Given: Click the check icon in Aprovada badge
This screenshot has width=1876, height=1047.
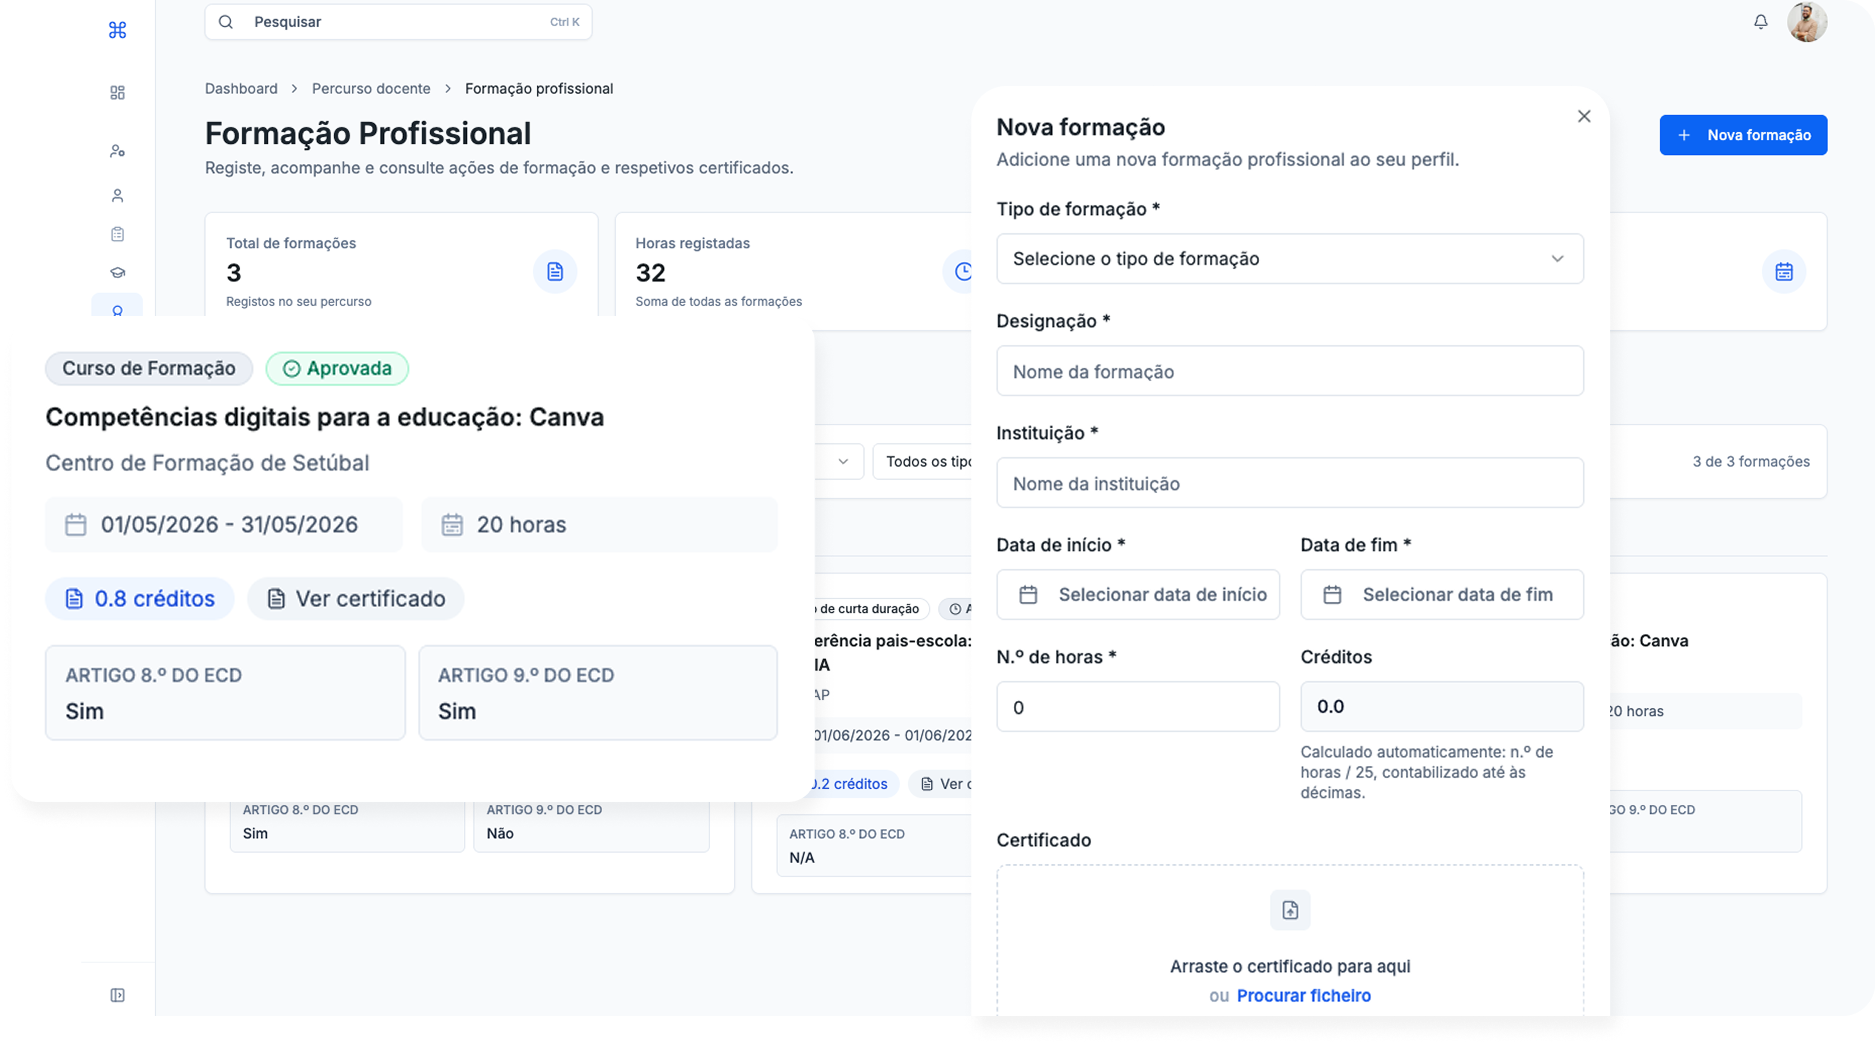Looking at the screenshot, I should [x=291, y=369].
